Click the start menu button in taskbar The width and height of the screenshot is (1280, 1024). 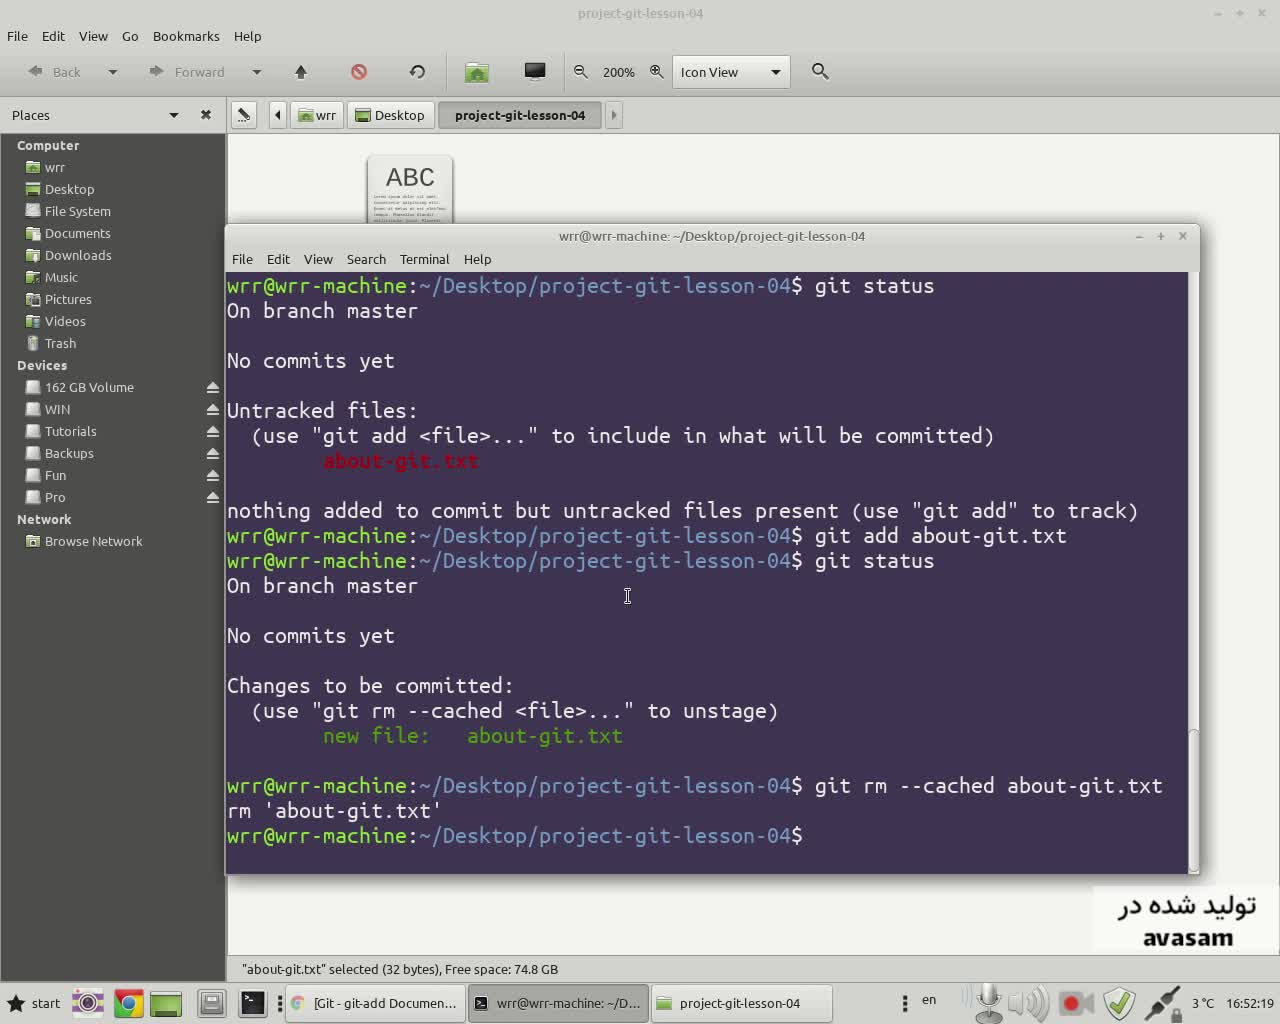(x=34, y=1003)
